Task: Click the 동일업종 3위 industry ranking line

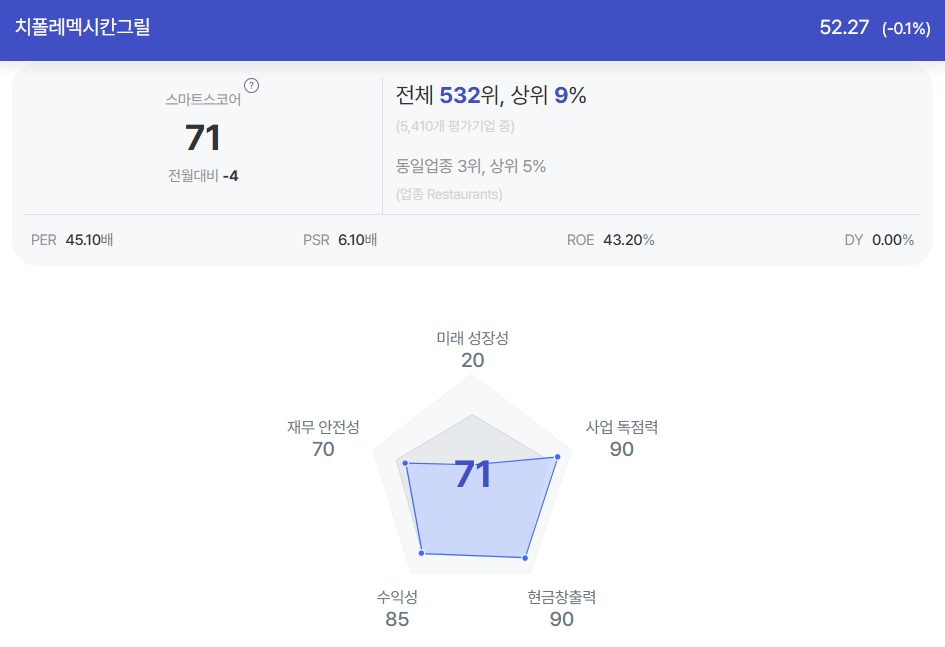Action: (471, 166)
